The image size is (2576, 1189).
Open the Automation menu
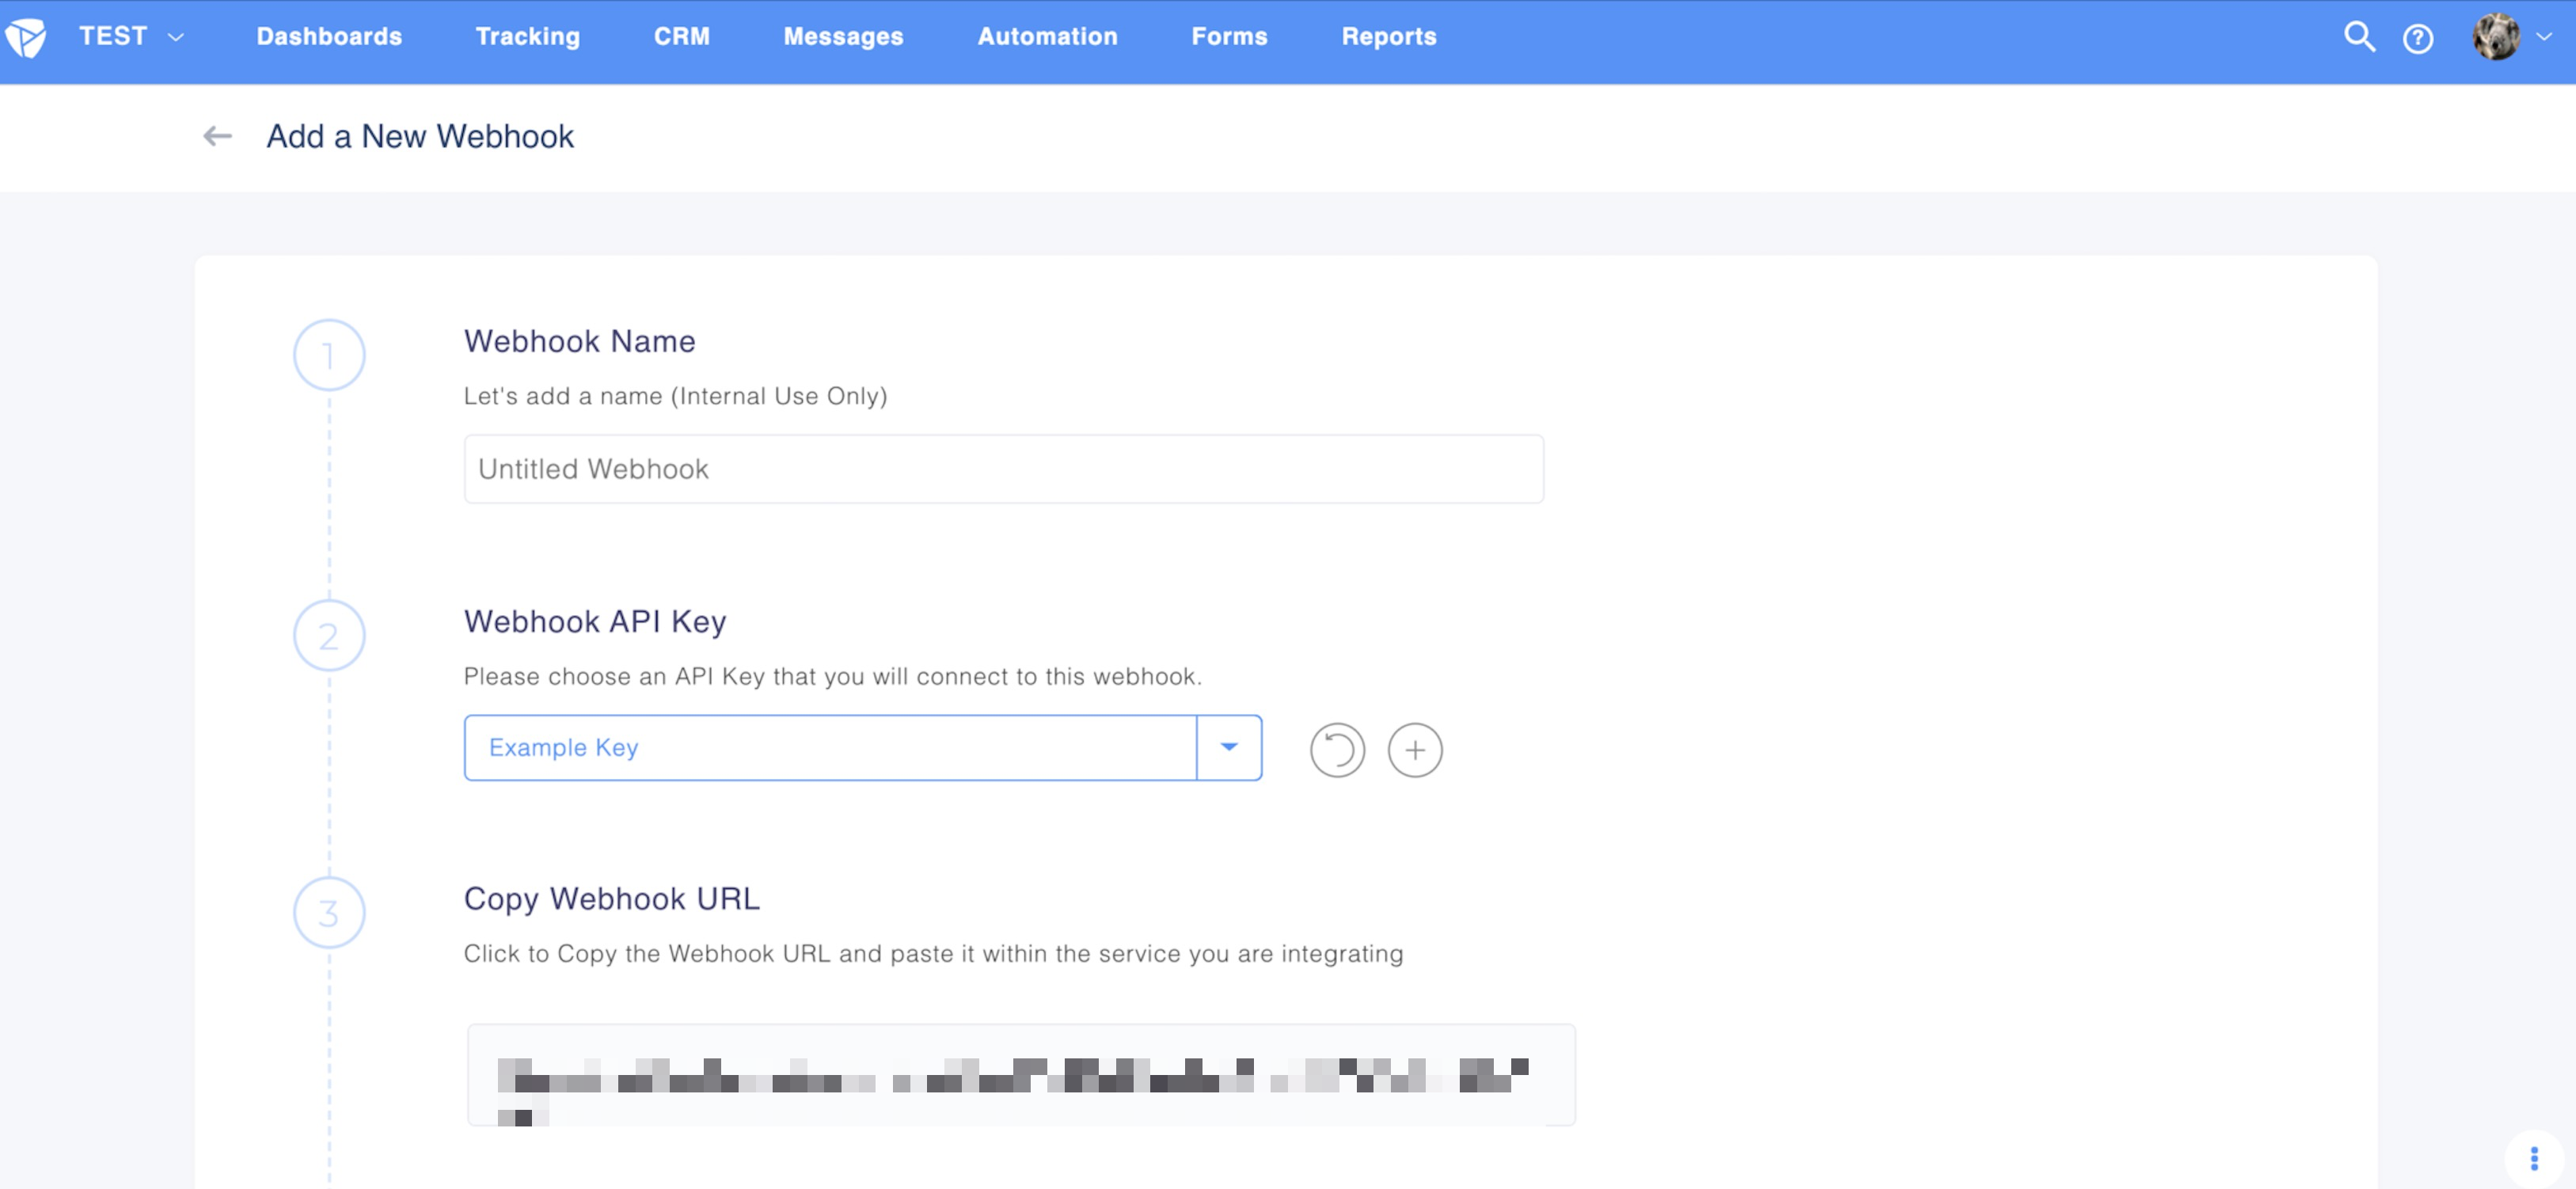(1047, 37)
